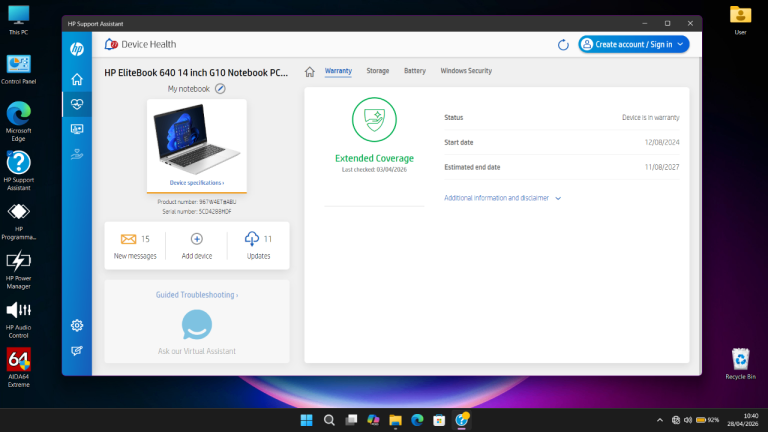This screenshot has width=768, height=432.
Task: Click Ask our Virtual Assistant text
Action: [x=197, y=351]
